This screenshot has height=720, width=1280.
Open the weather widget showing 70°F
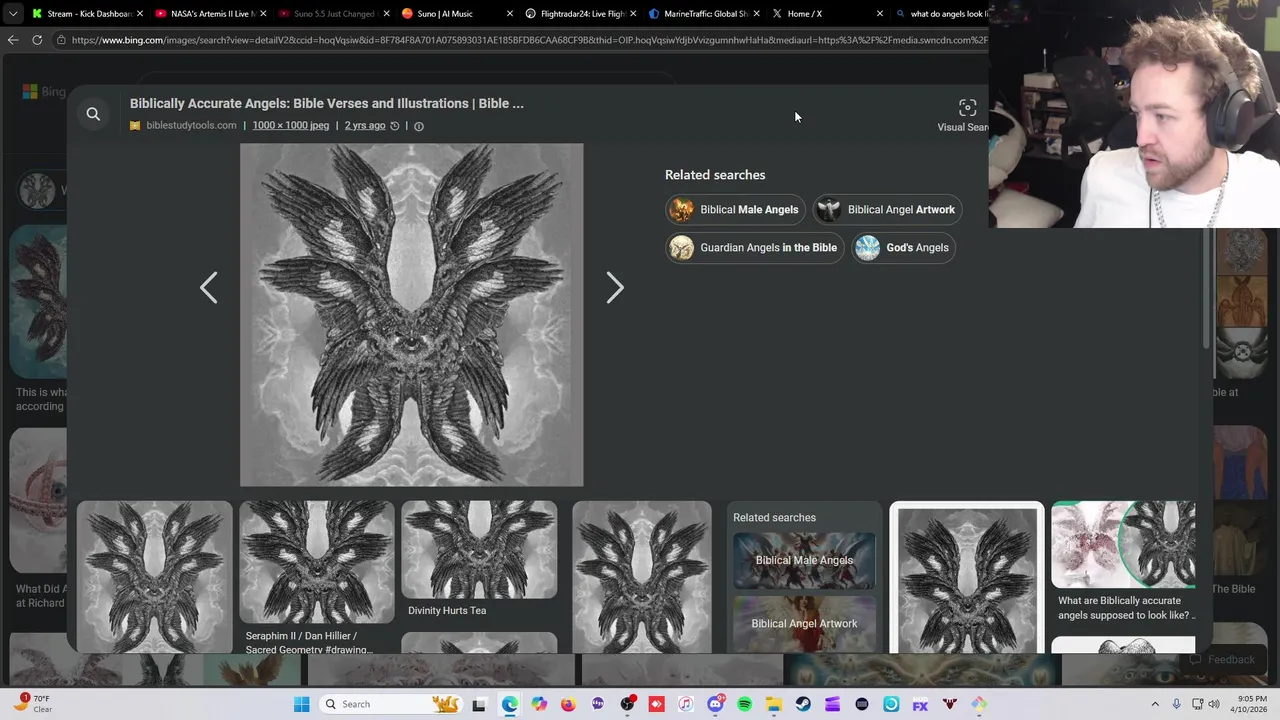pos(34,704)
